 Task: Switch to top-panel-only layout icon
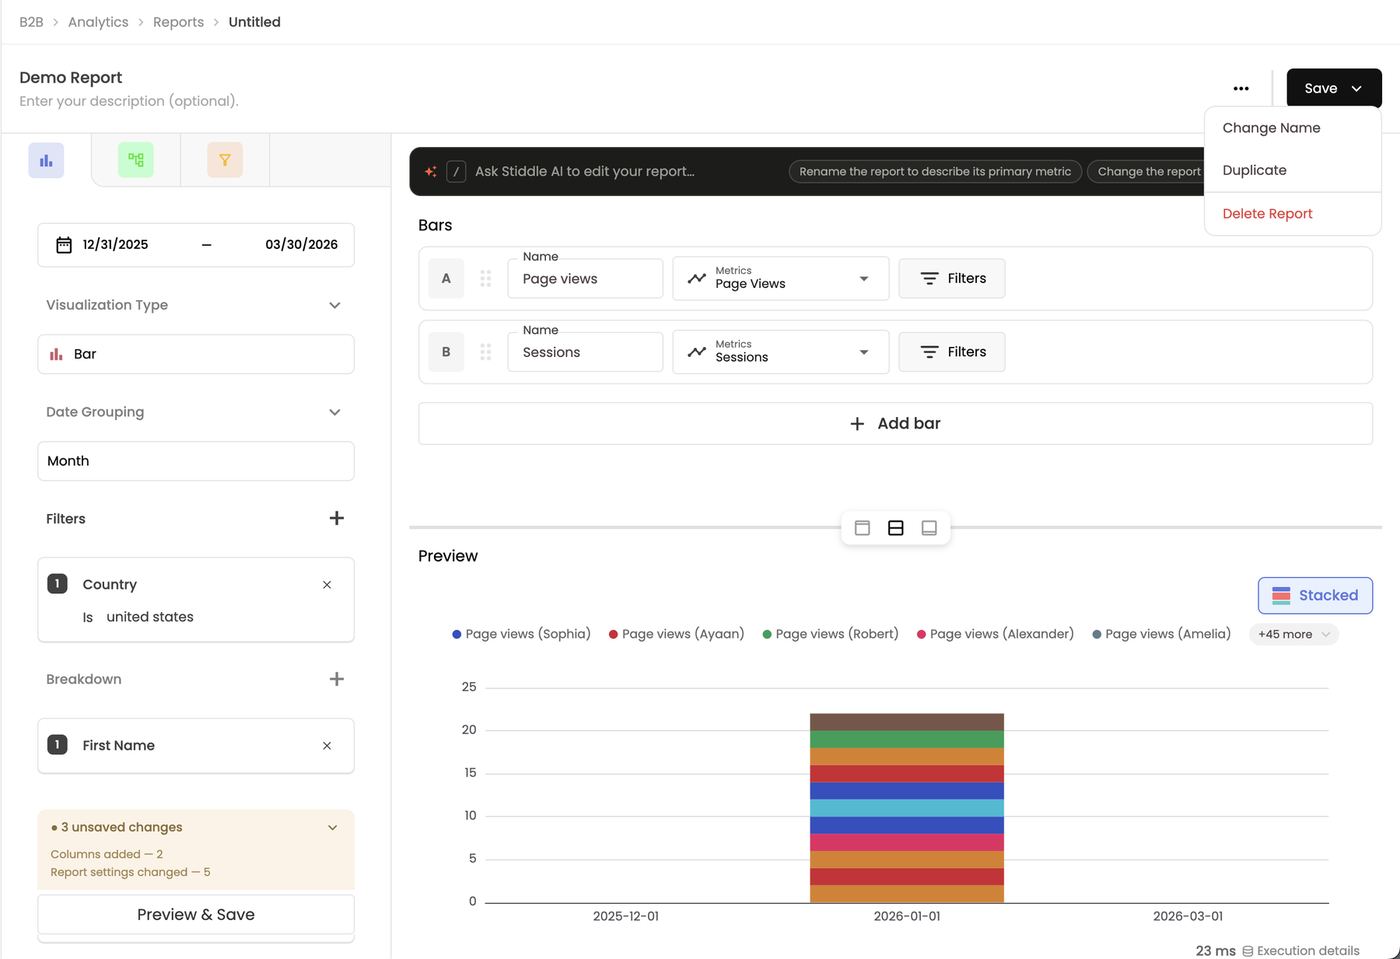(862, 528)
